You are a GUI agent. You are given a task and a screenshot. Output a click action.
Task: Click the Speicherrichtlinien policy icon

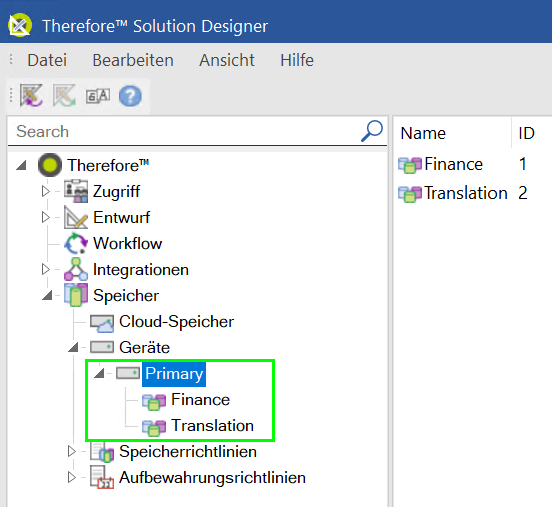(102, 452)
